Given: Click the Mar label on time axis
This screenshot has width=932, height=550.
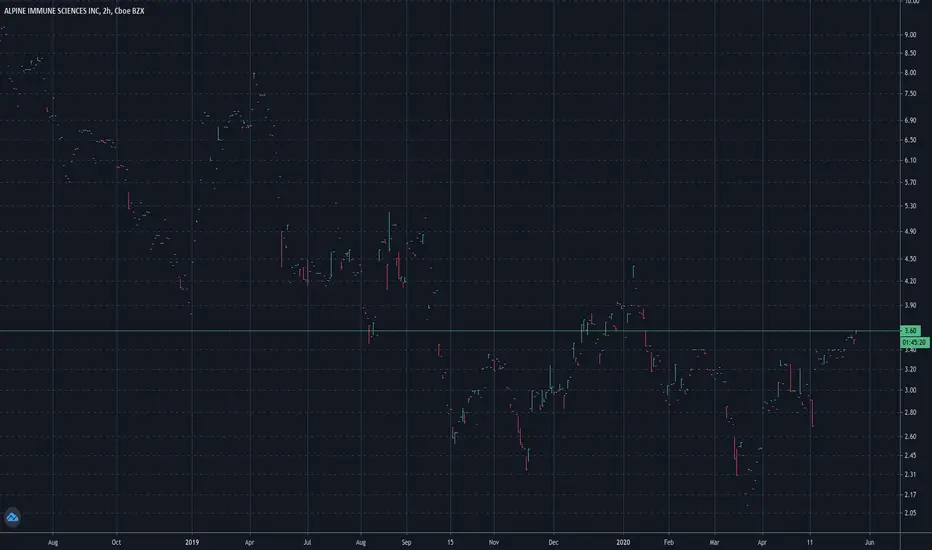Looking at the screenshot, I should click(x=714, y=542).
